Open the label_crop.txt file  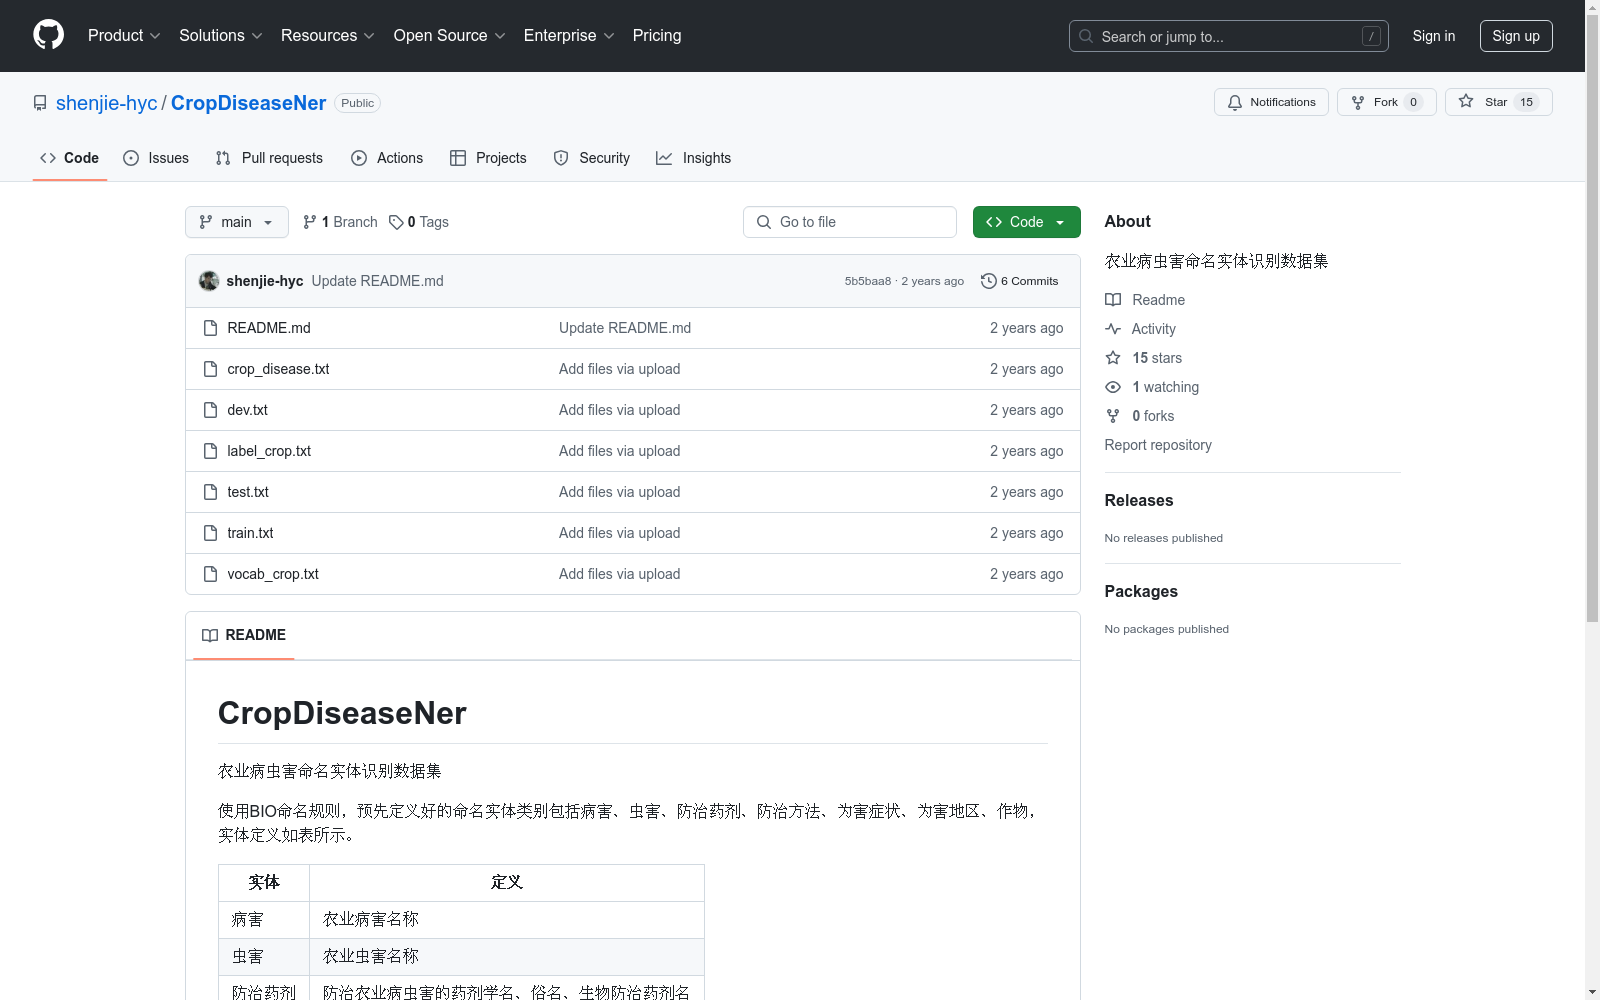[269, 451]
